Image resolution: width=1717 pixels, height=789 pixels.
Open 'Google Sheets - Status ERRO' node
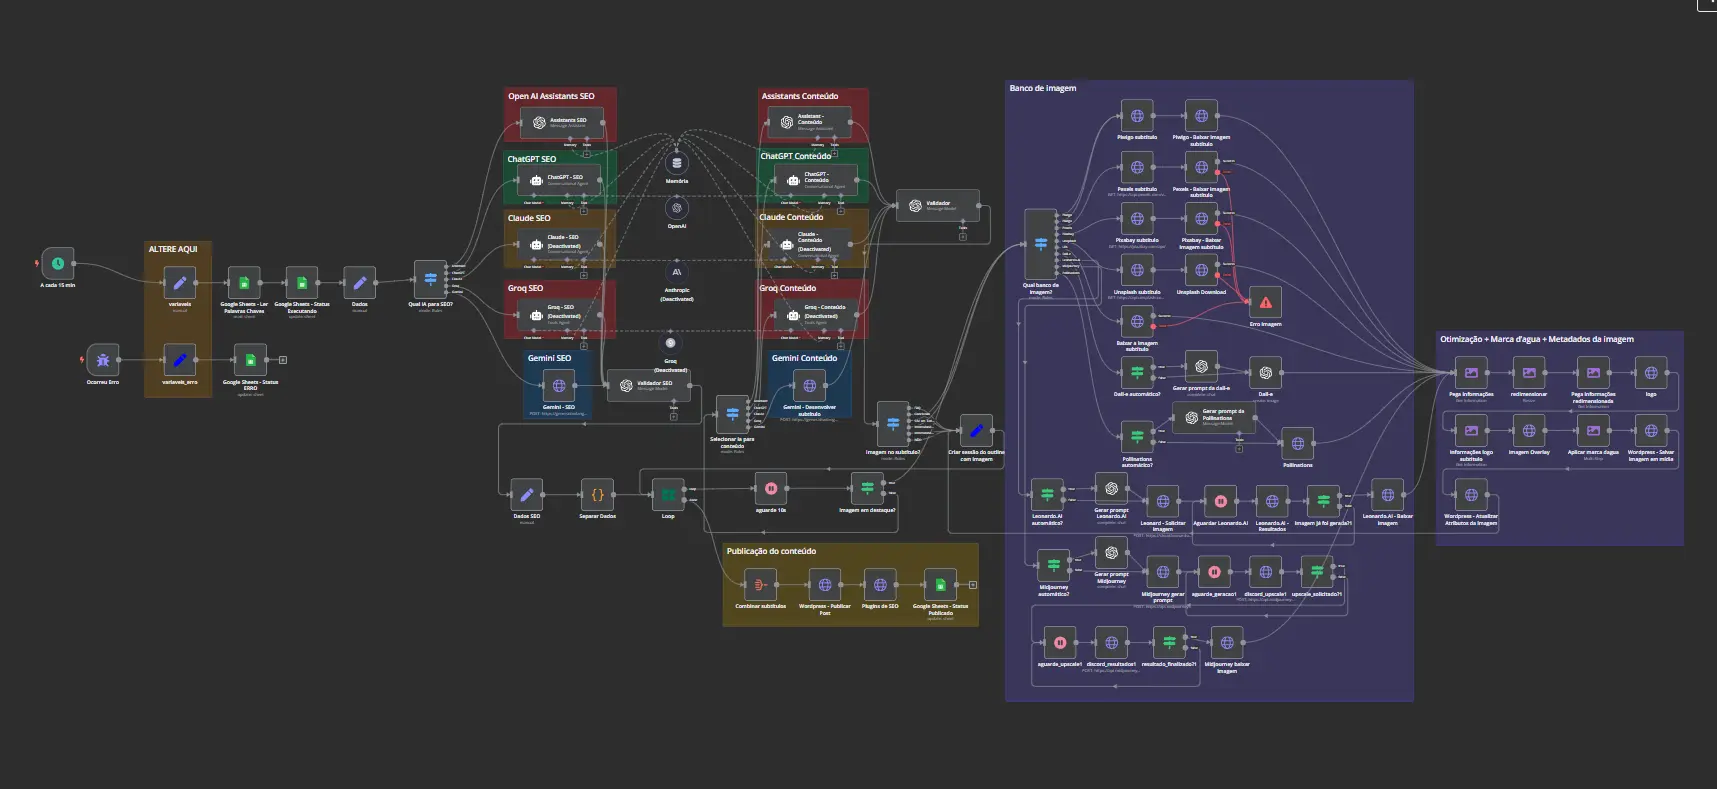[250, 360]
